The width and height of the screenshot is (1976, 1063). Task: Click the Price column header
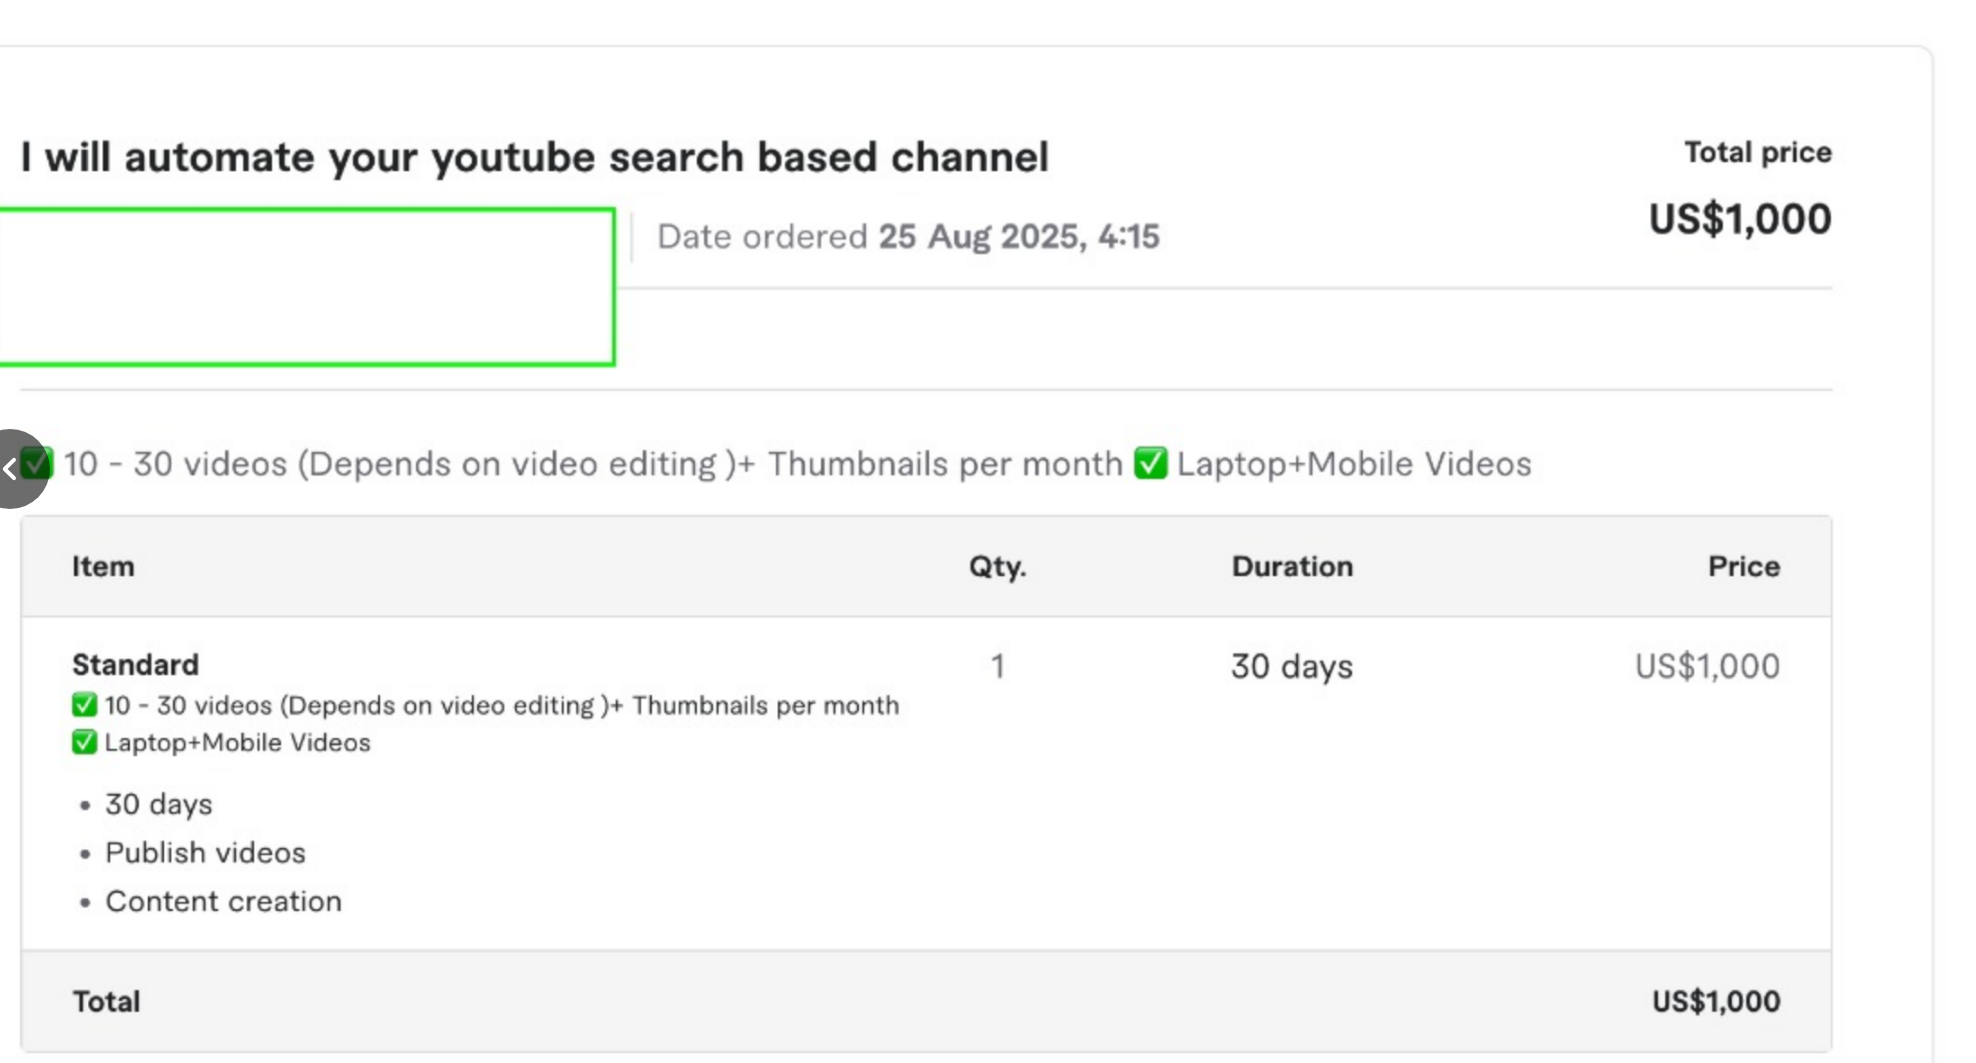1744,566
